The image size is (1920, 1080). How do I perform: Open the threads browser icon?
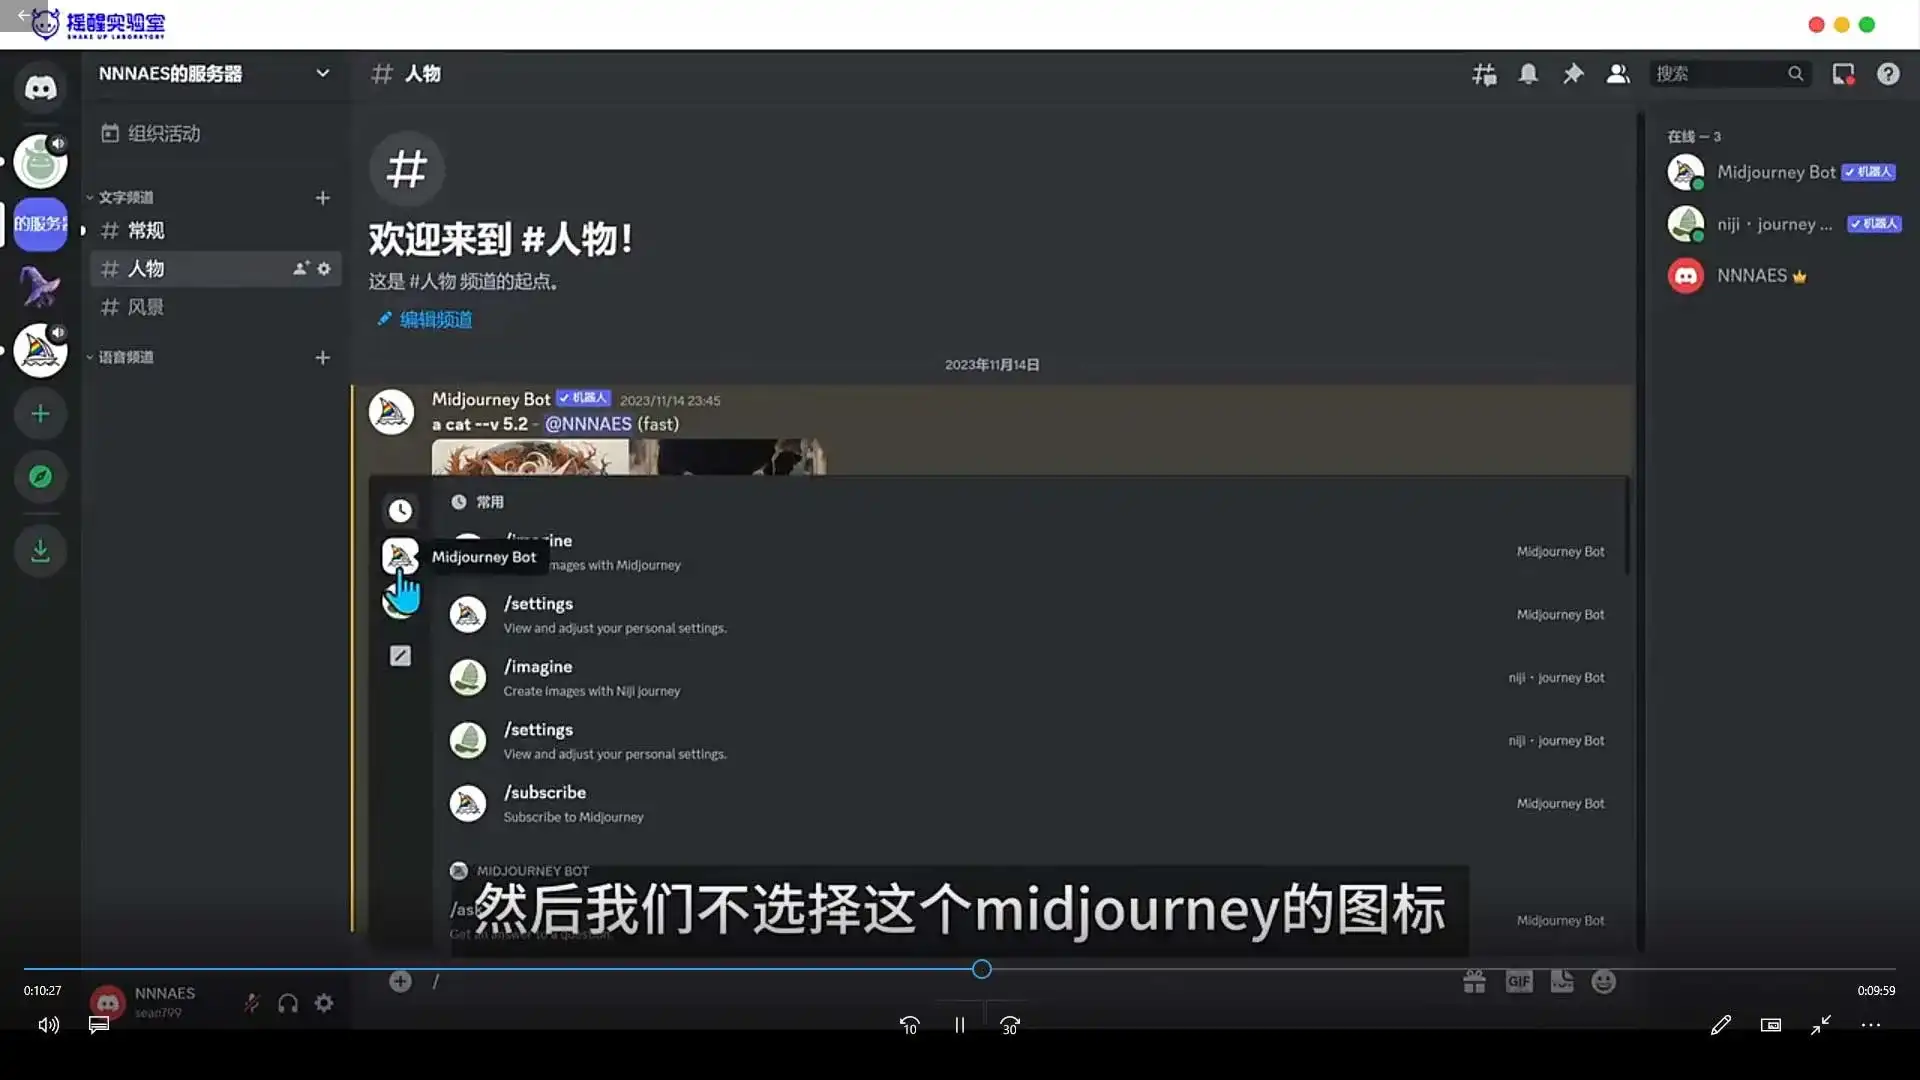[1484, 74]
